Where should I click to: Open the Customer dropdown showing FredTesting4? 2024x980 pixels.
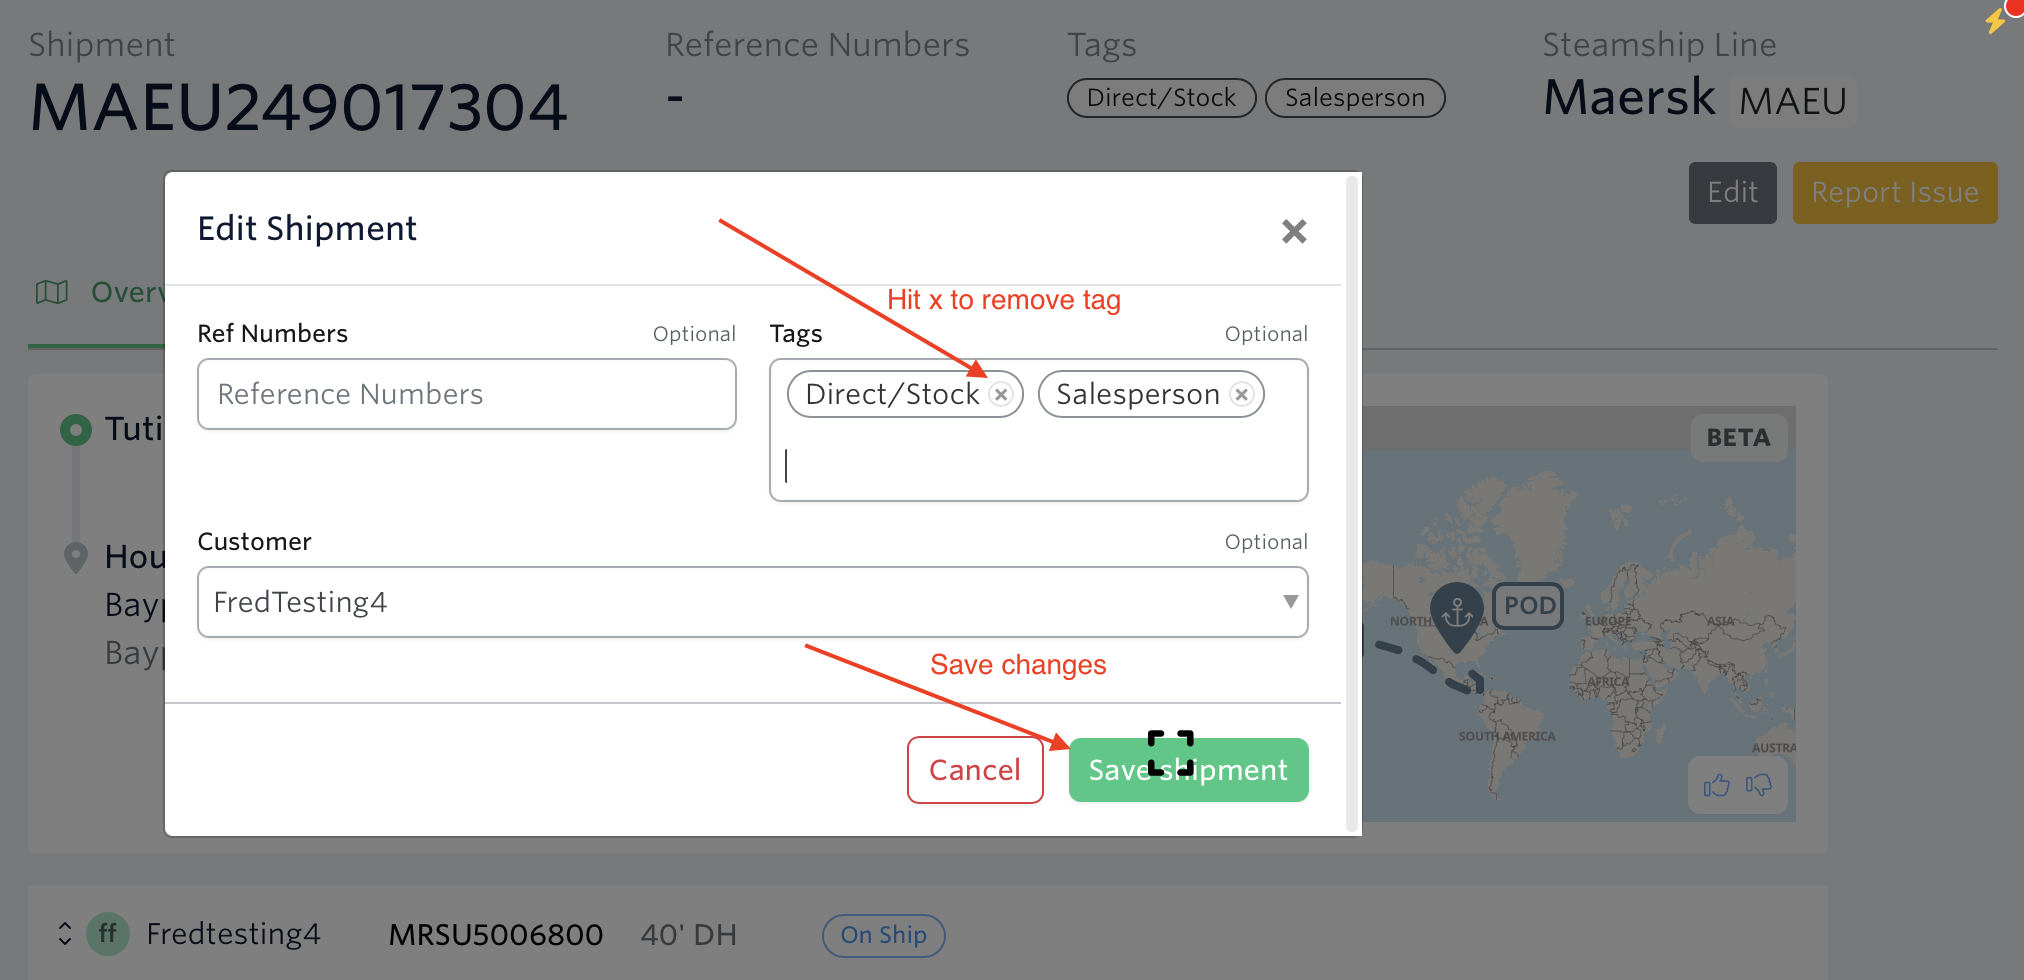pyautogui.click(x=752, y=602)
